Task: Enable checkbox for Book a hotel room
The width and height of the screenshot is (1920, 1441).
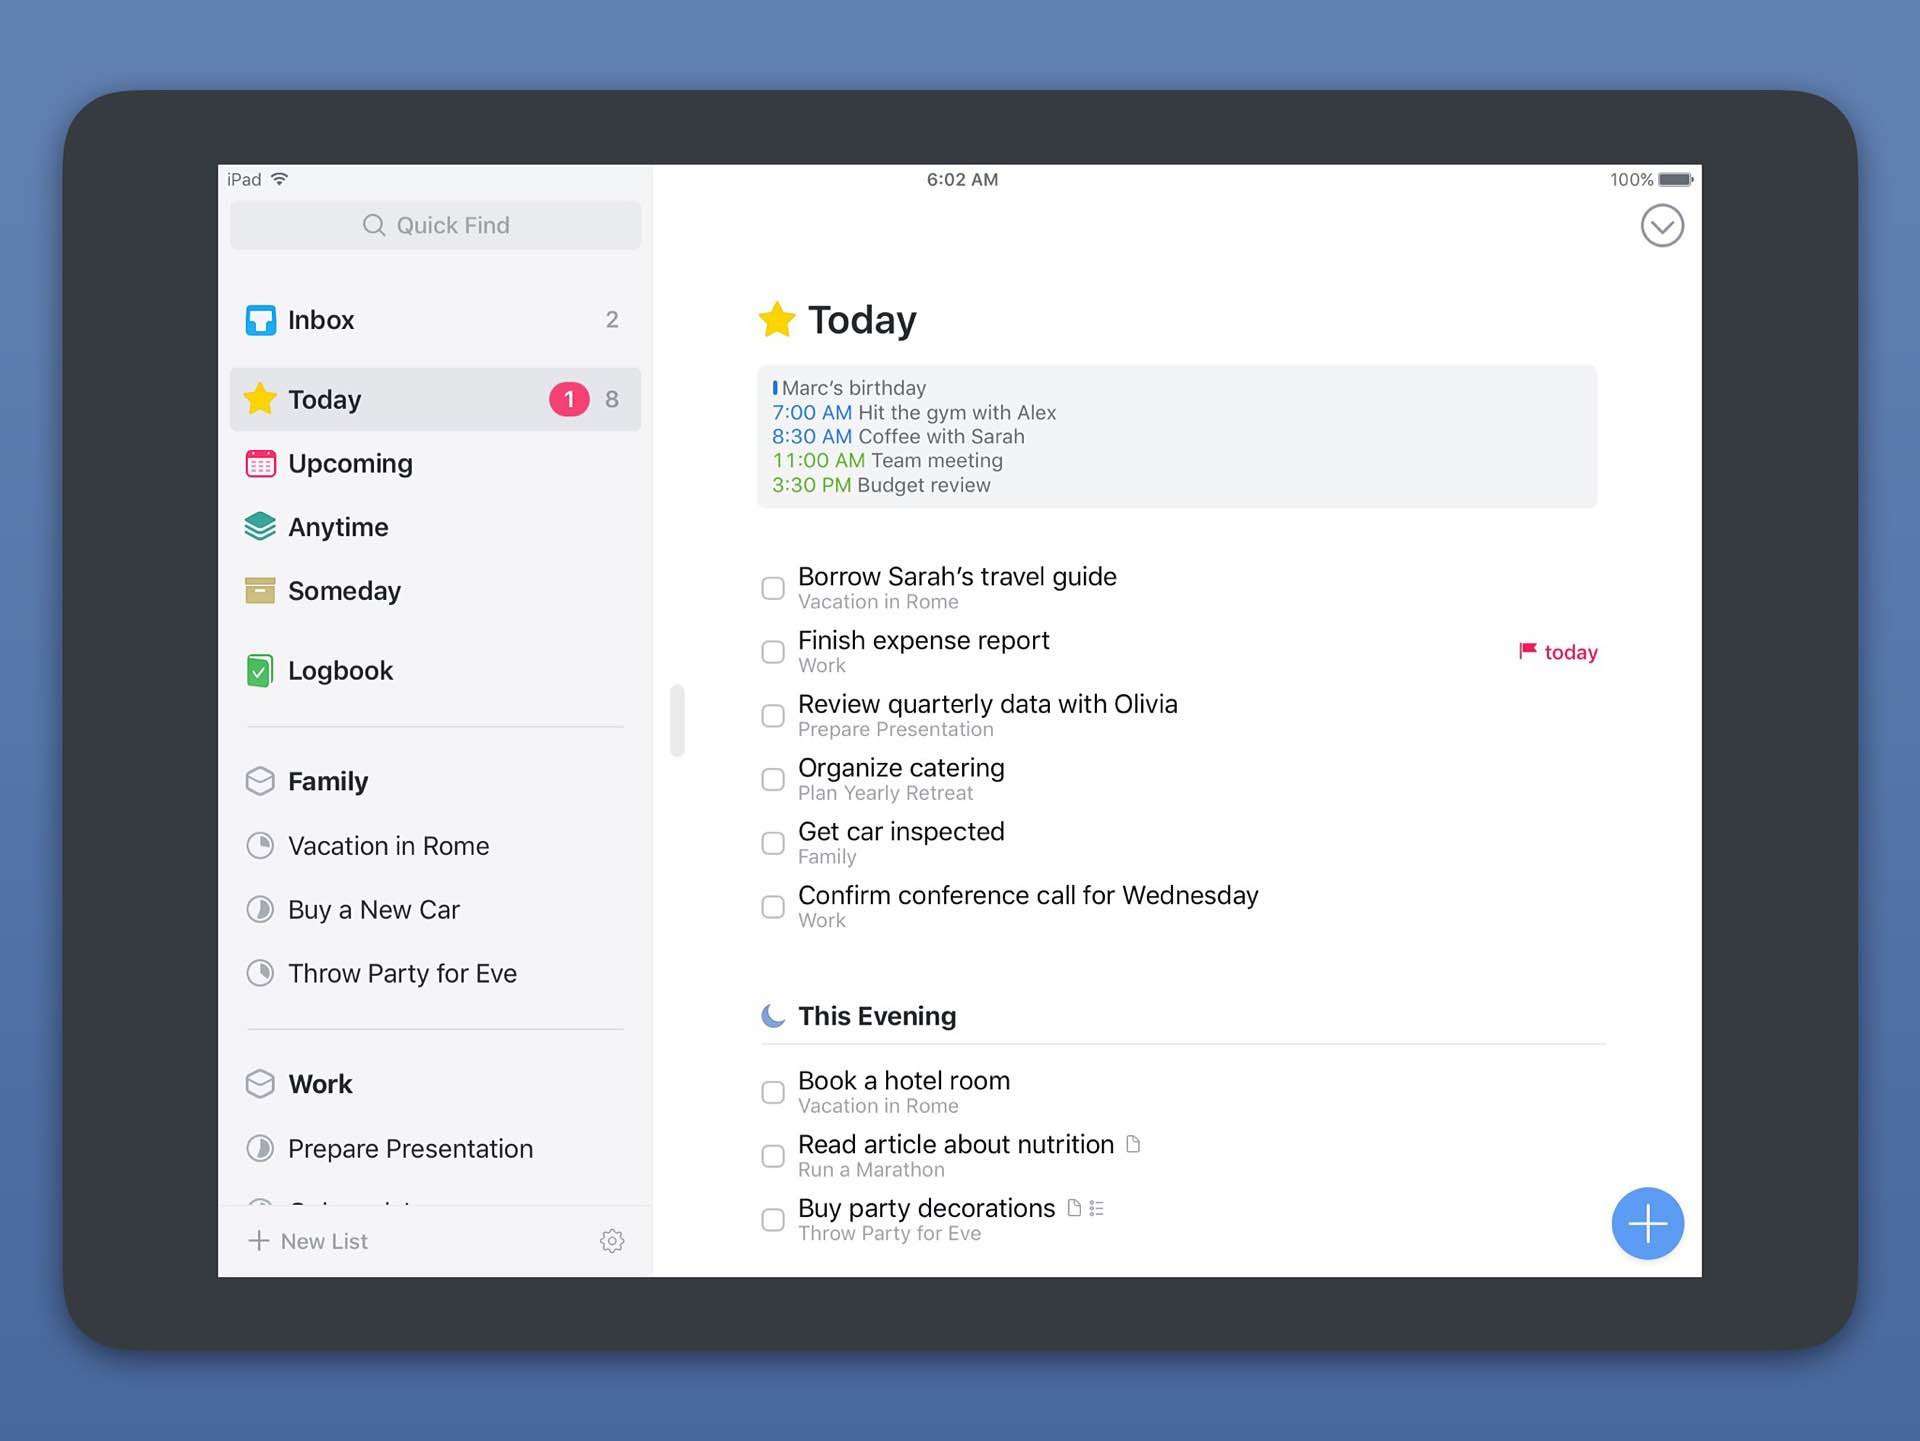Action: 773,1085
